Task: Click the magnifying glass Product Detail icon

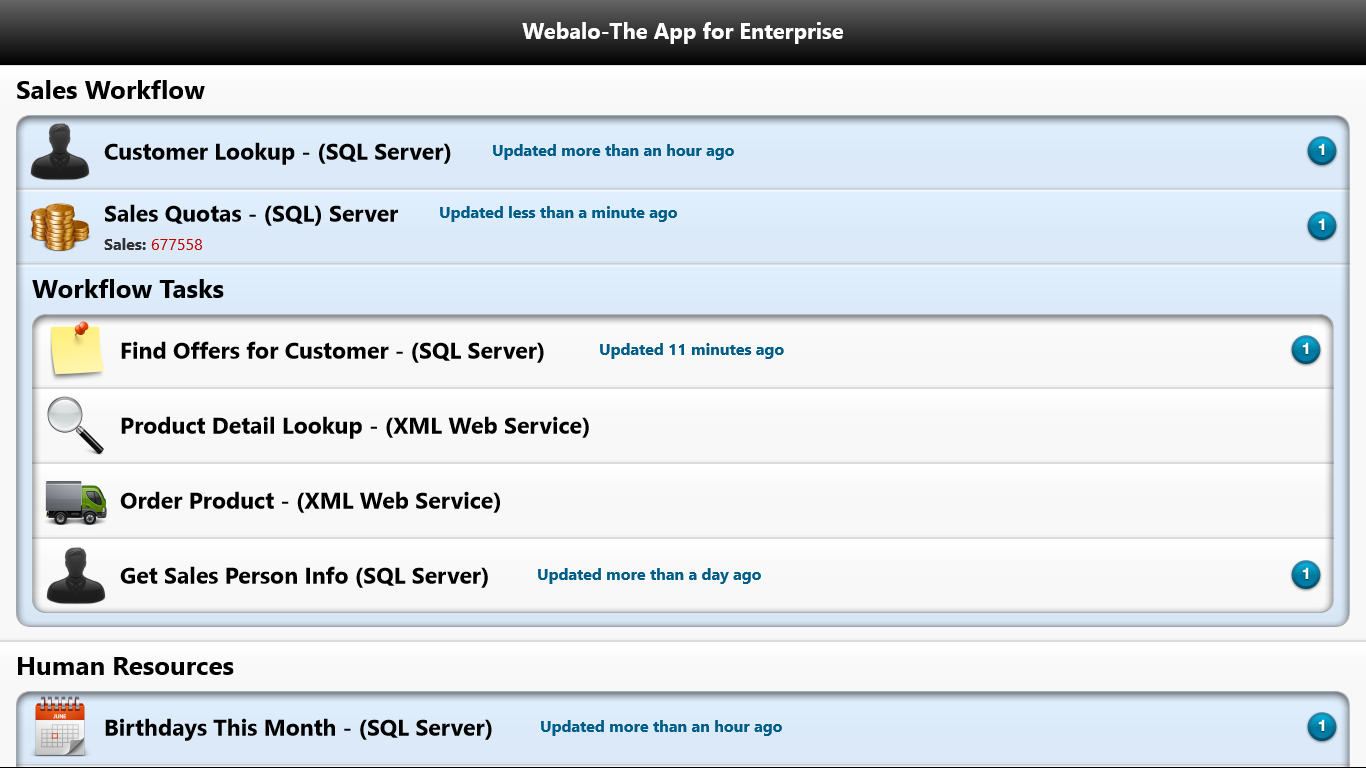Action: (x=76, y=426)
